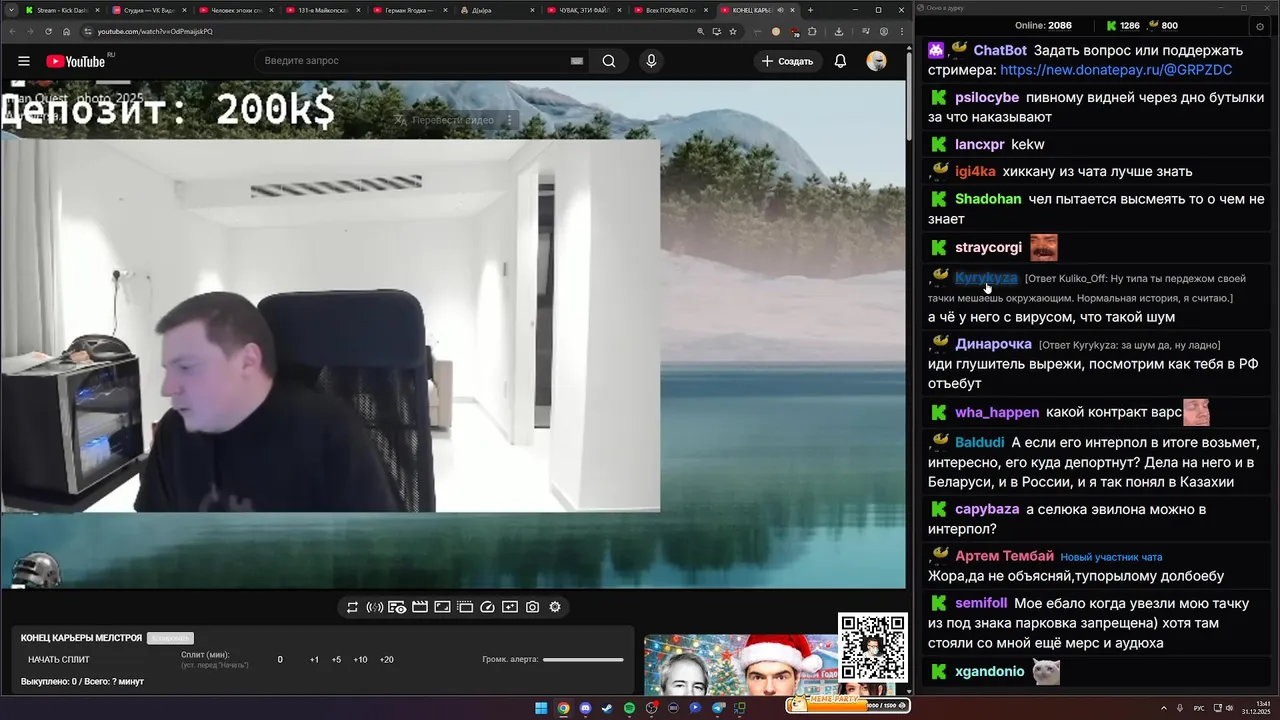1280x720 pixels.
Task: Add +5 minutes to split
Action: [336, 659]
